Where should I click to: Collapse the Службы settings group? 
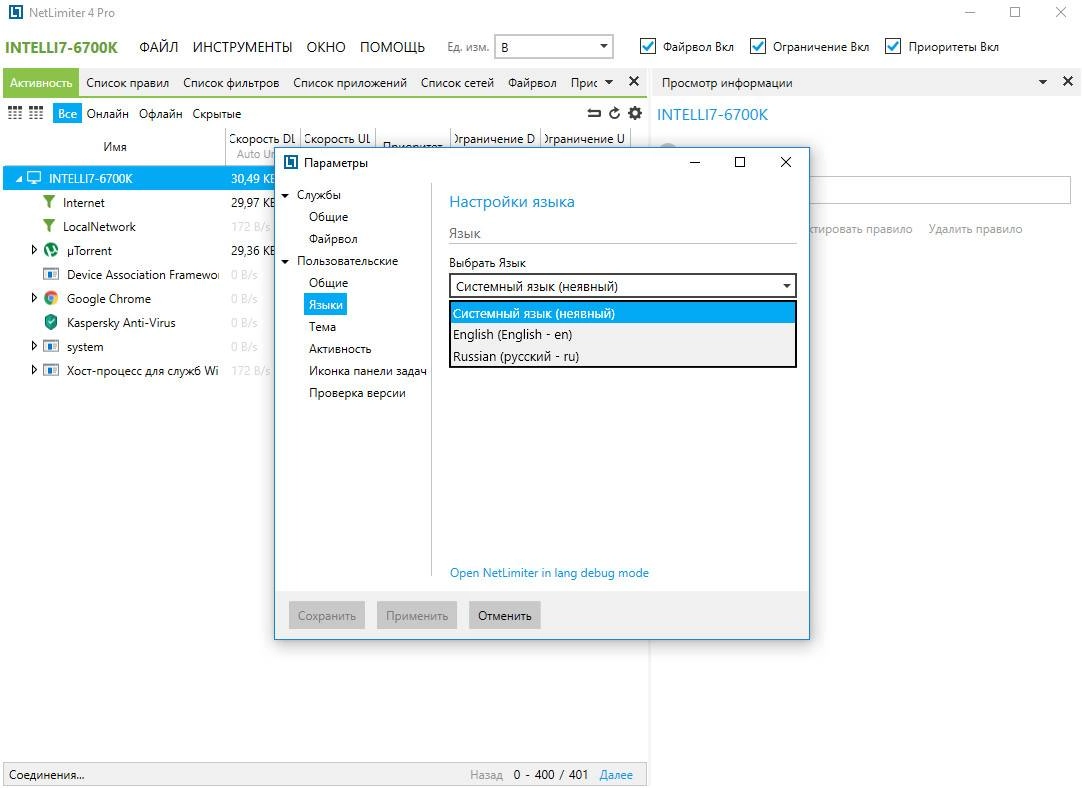pos(285,195)
